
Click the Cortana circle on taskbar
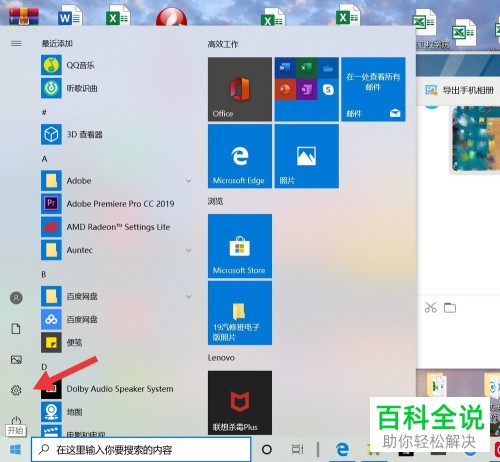(x=267, y=450)
